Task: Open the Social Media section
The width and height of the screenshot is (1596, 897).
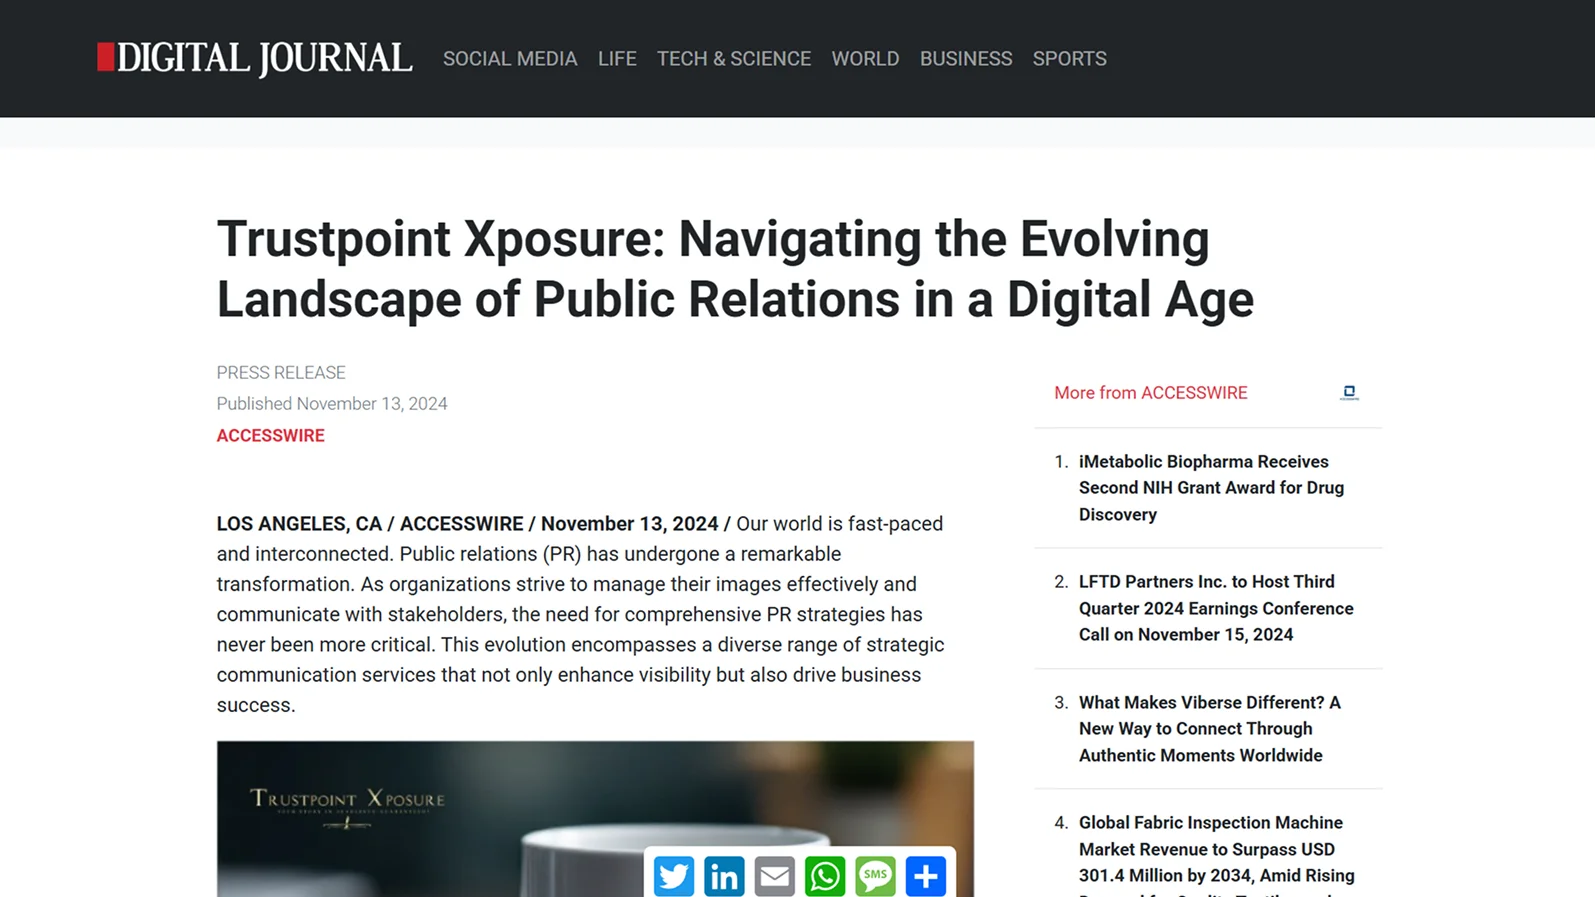Action: click(510, 59)
